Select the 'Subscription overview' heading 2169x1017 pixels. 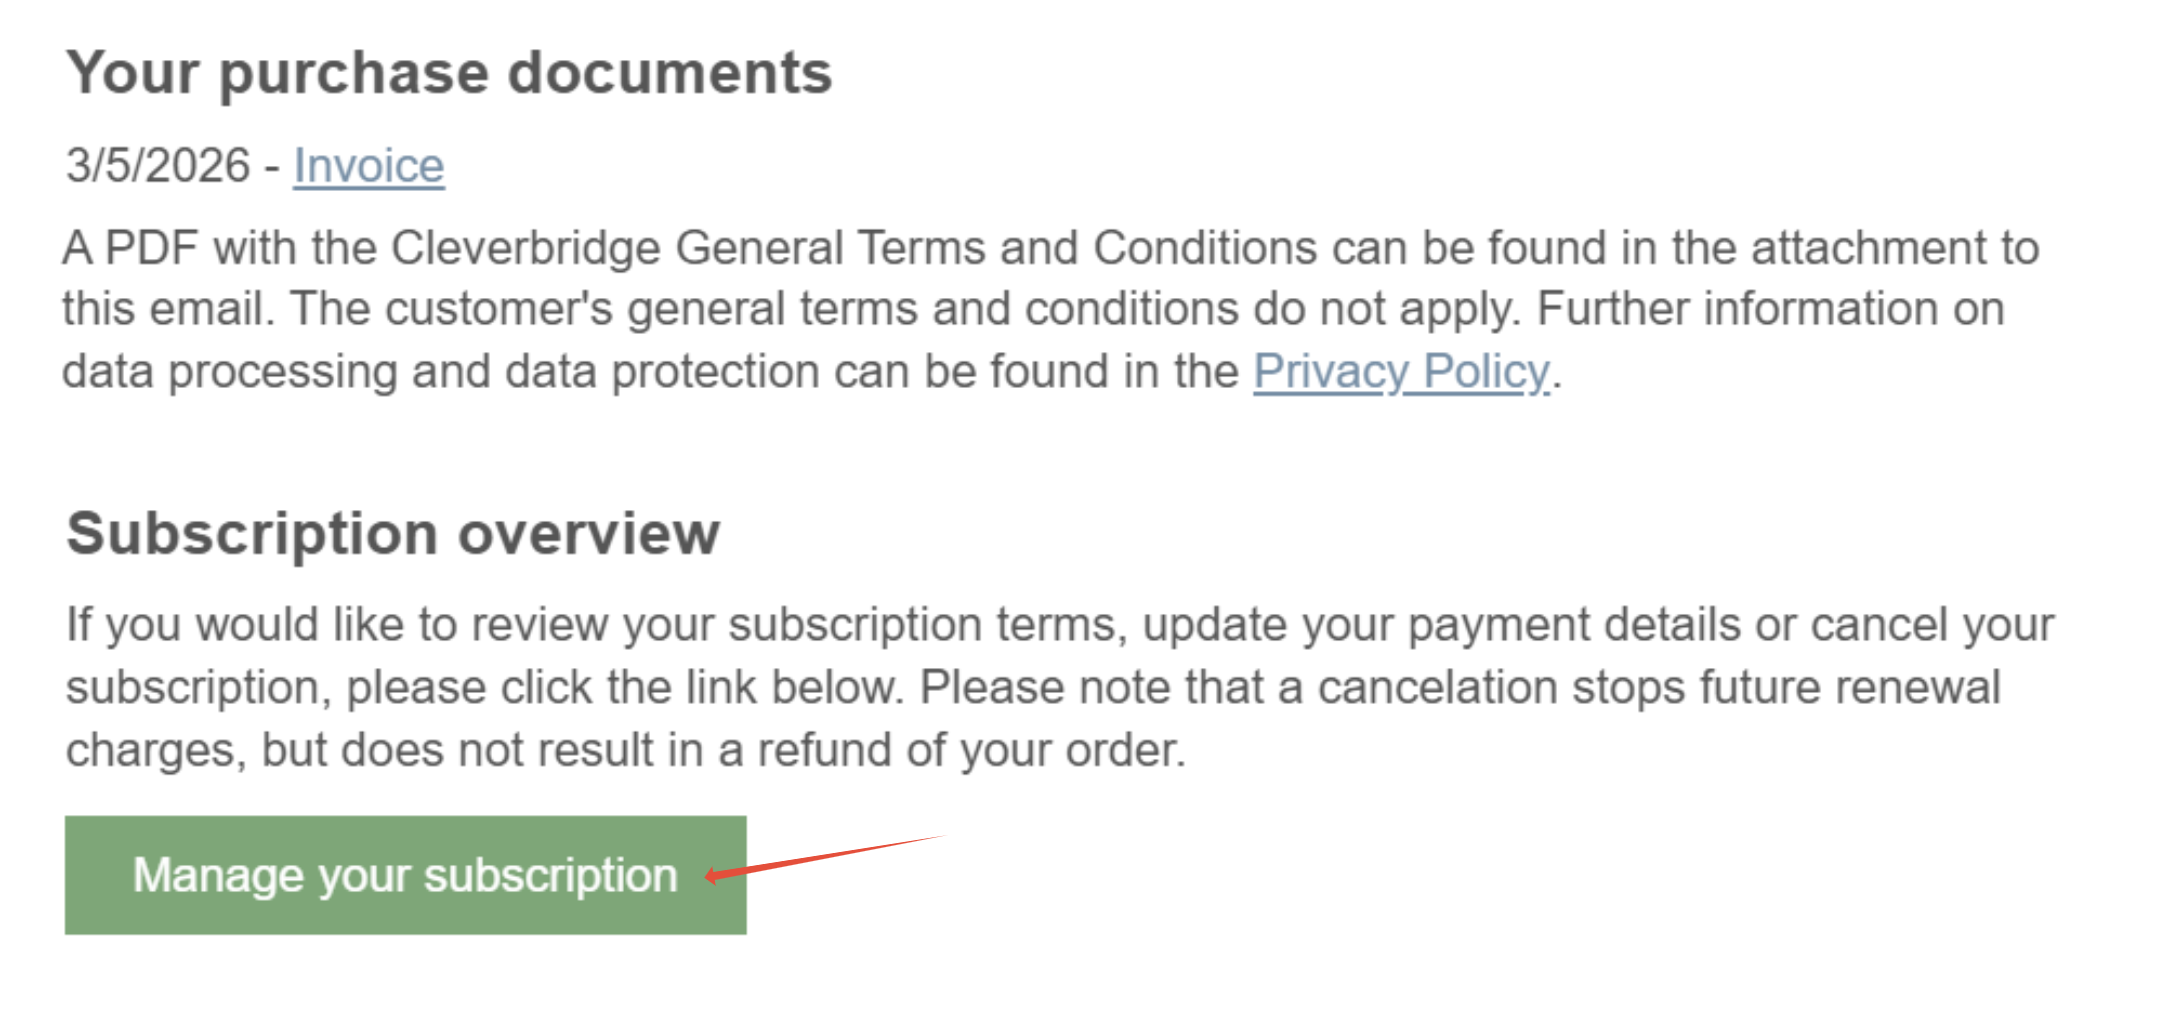393,535
